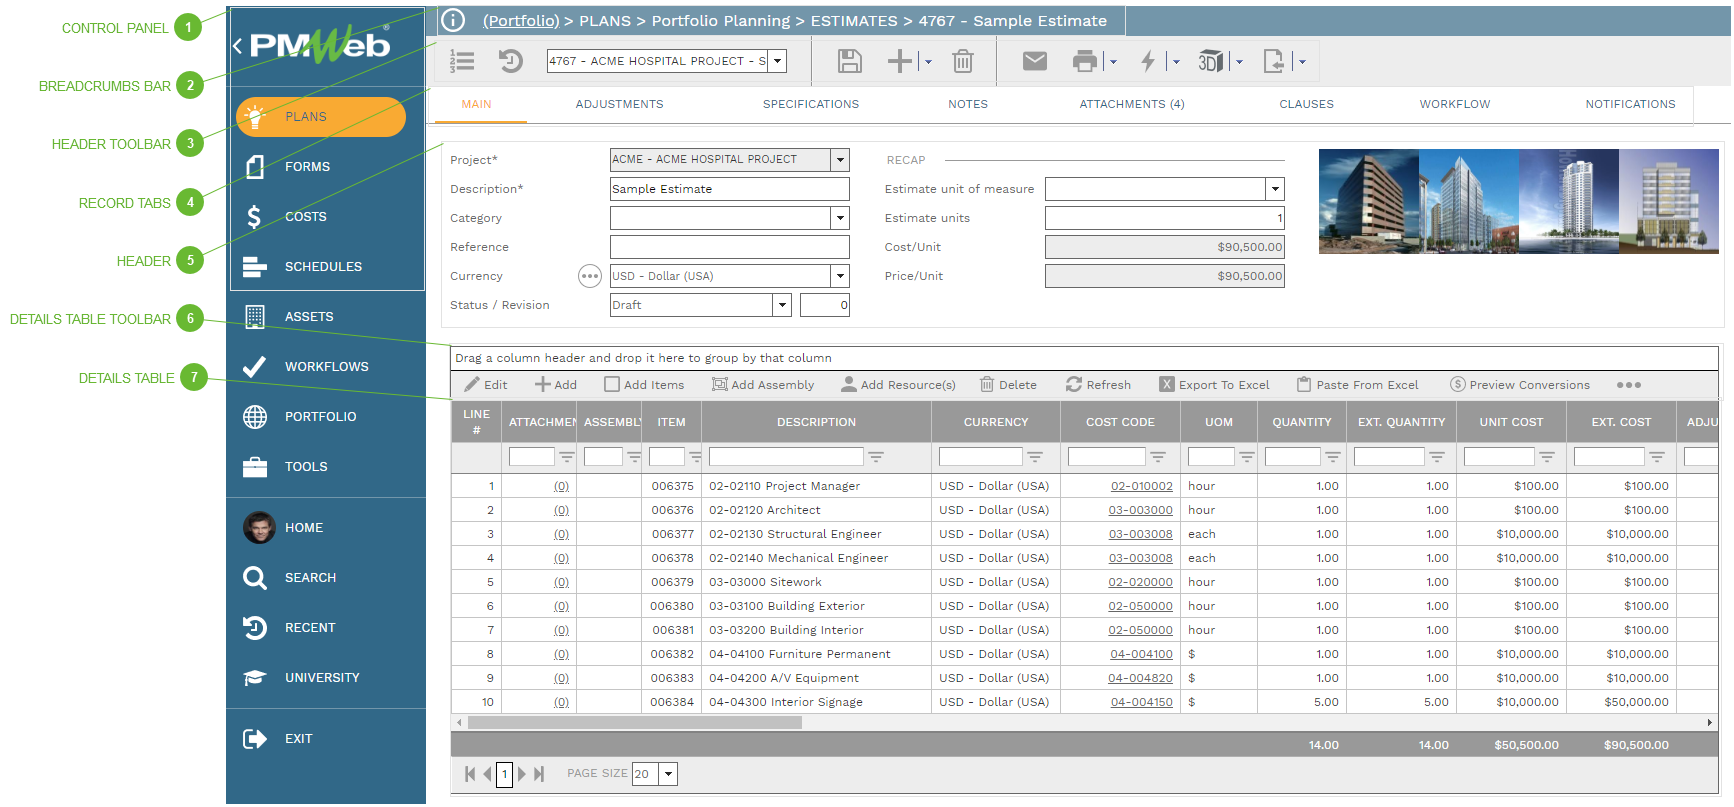Click the info icon in breadcrumbs bar

point(453,20)
